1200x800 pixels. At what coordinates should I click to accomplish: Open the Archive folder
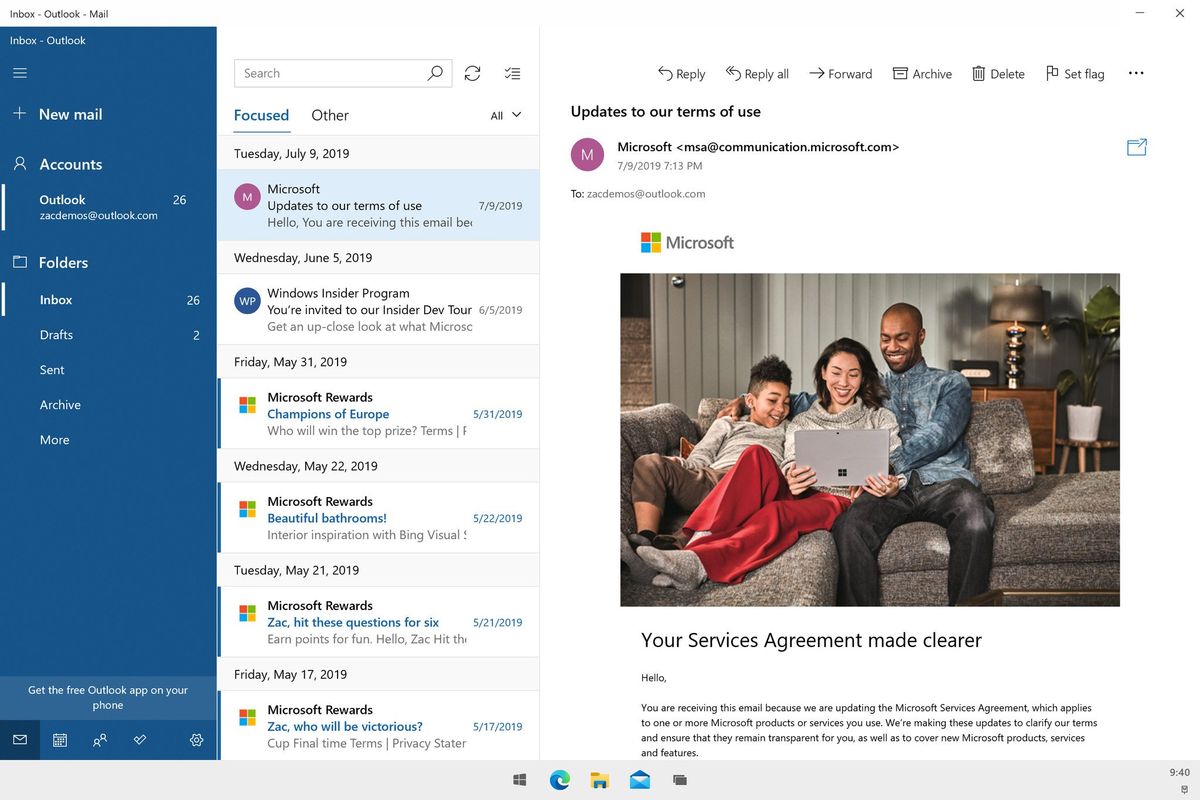[108, 405]
